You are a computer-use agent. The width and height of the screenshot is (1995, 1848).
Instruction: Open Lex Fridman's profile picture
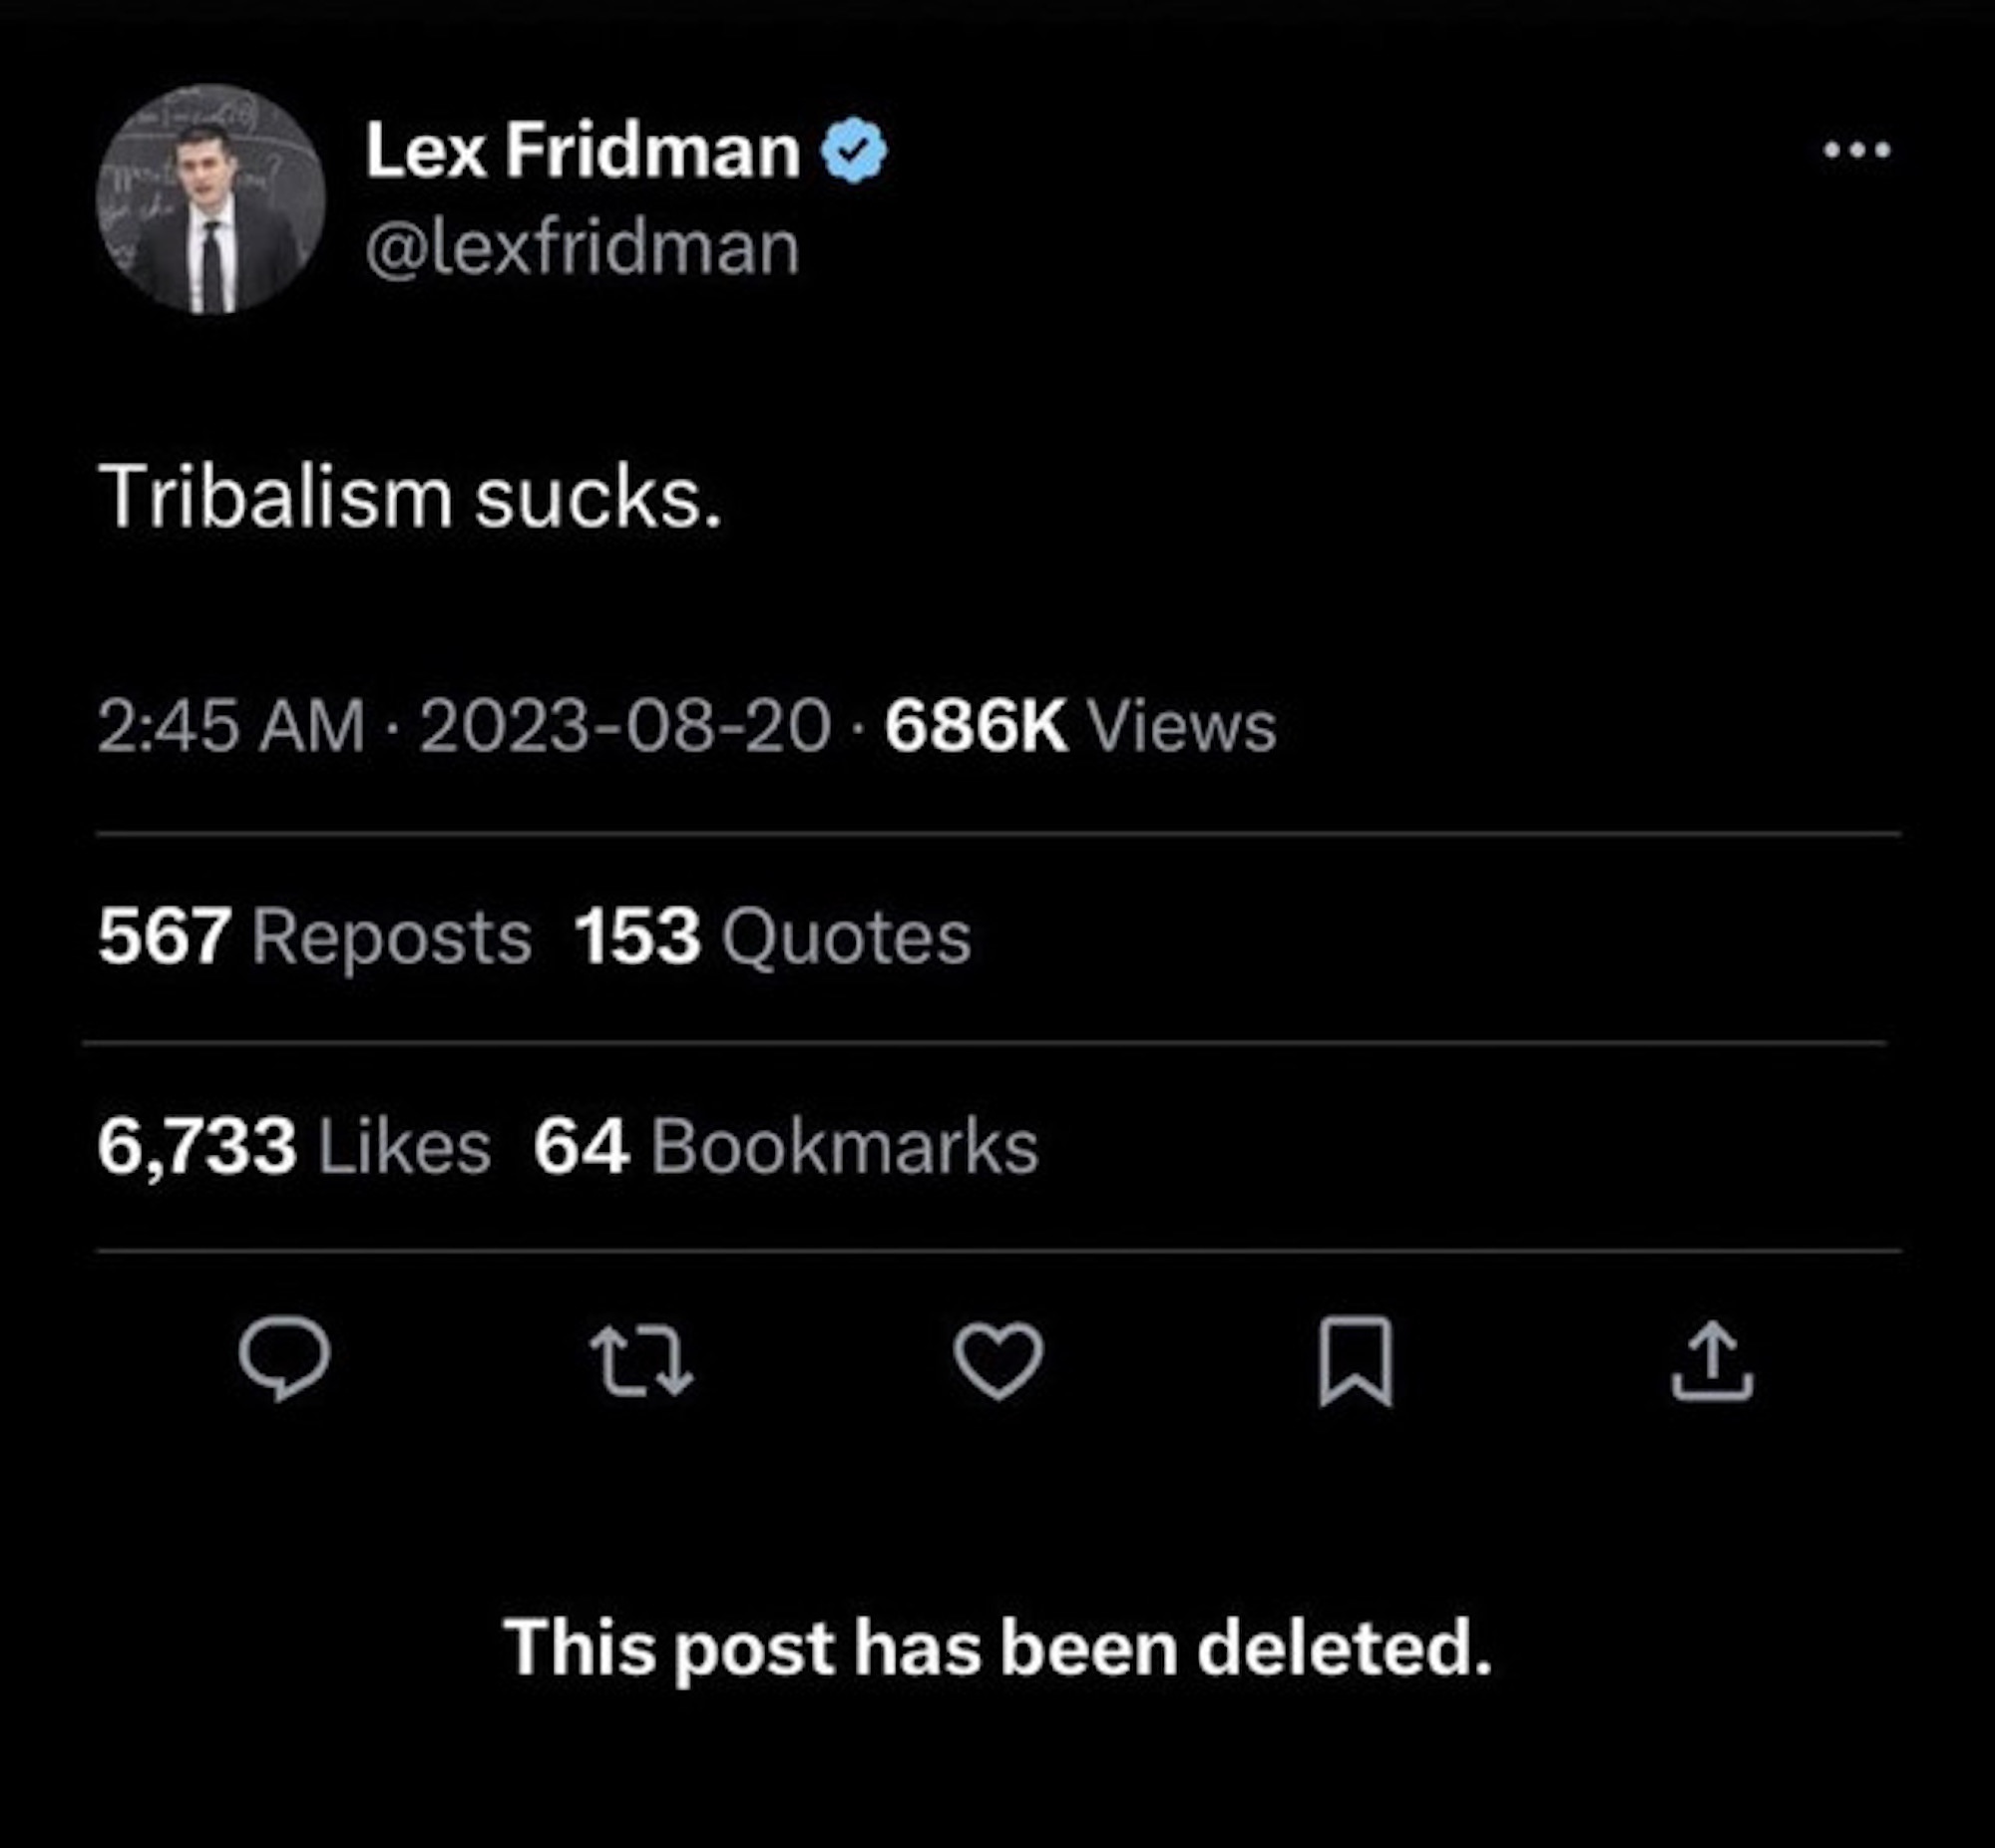point(211,199)
